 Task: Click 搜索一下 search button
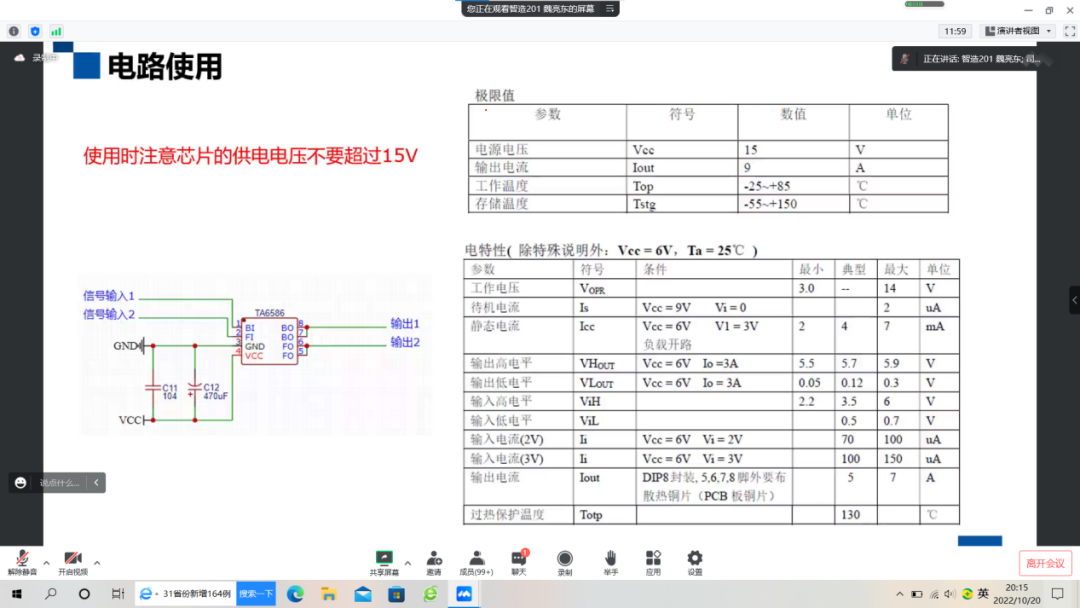(256, 594)
